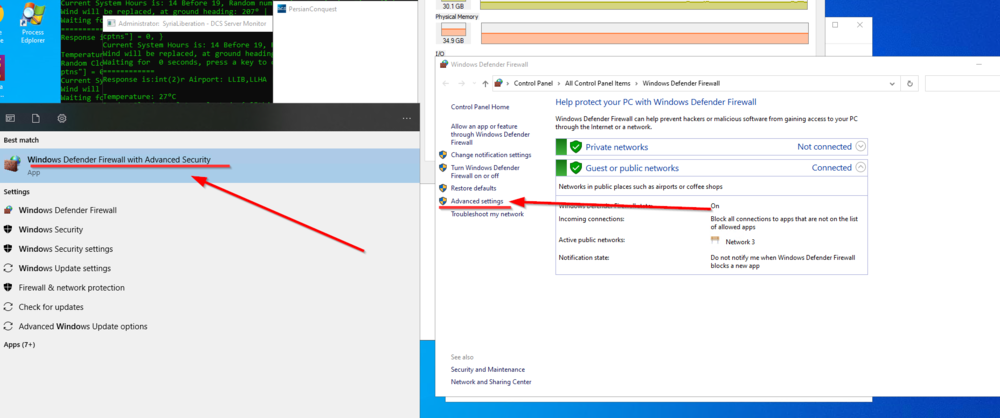Click the Up arrow in Control Panel navigation
The width and height of the screenshot is (1000, 418).
click(x=485, y=84)
